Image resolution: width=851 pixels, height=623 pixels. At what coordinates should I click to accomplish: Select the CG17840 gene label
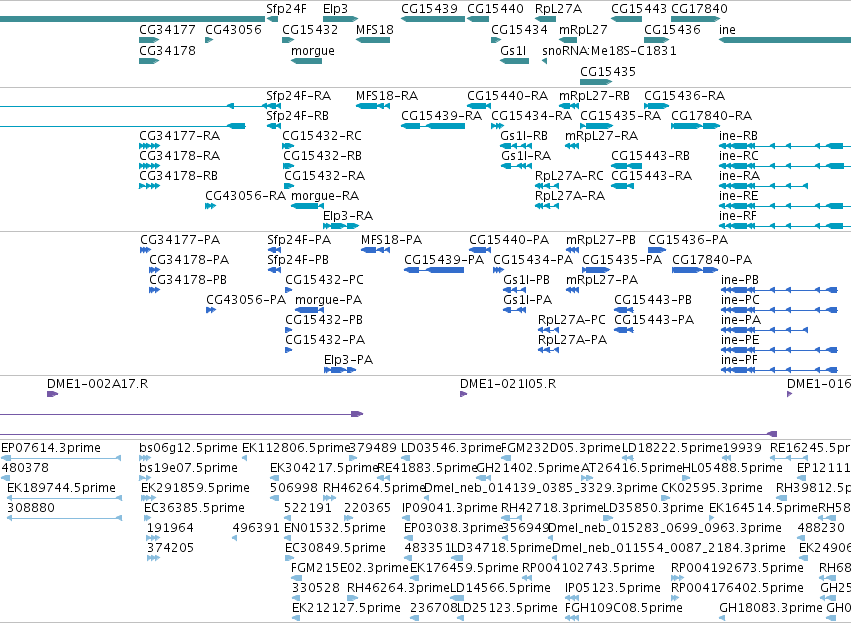[x=699, y=9]
